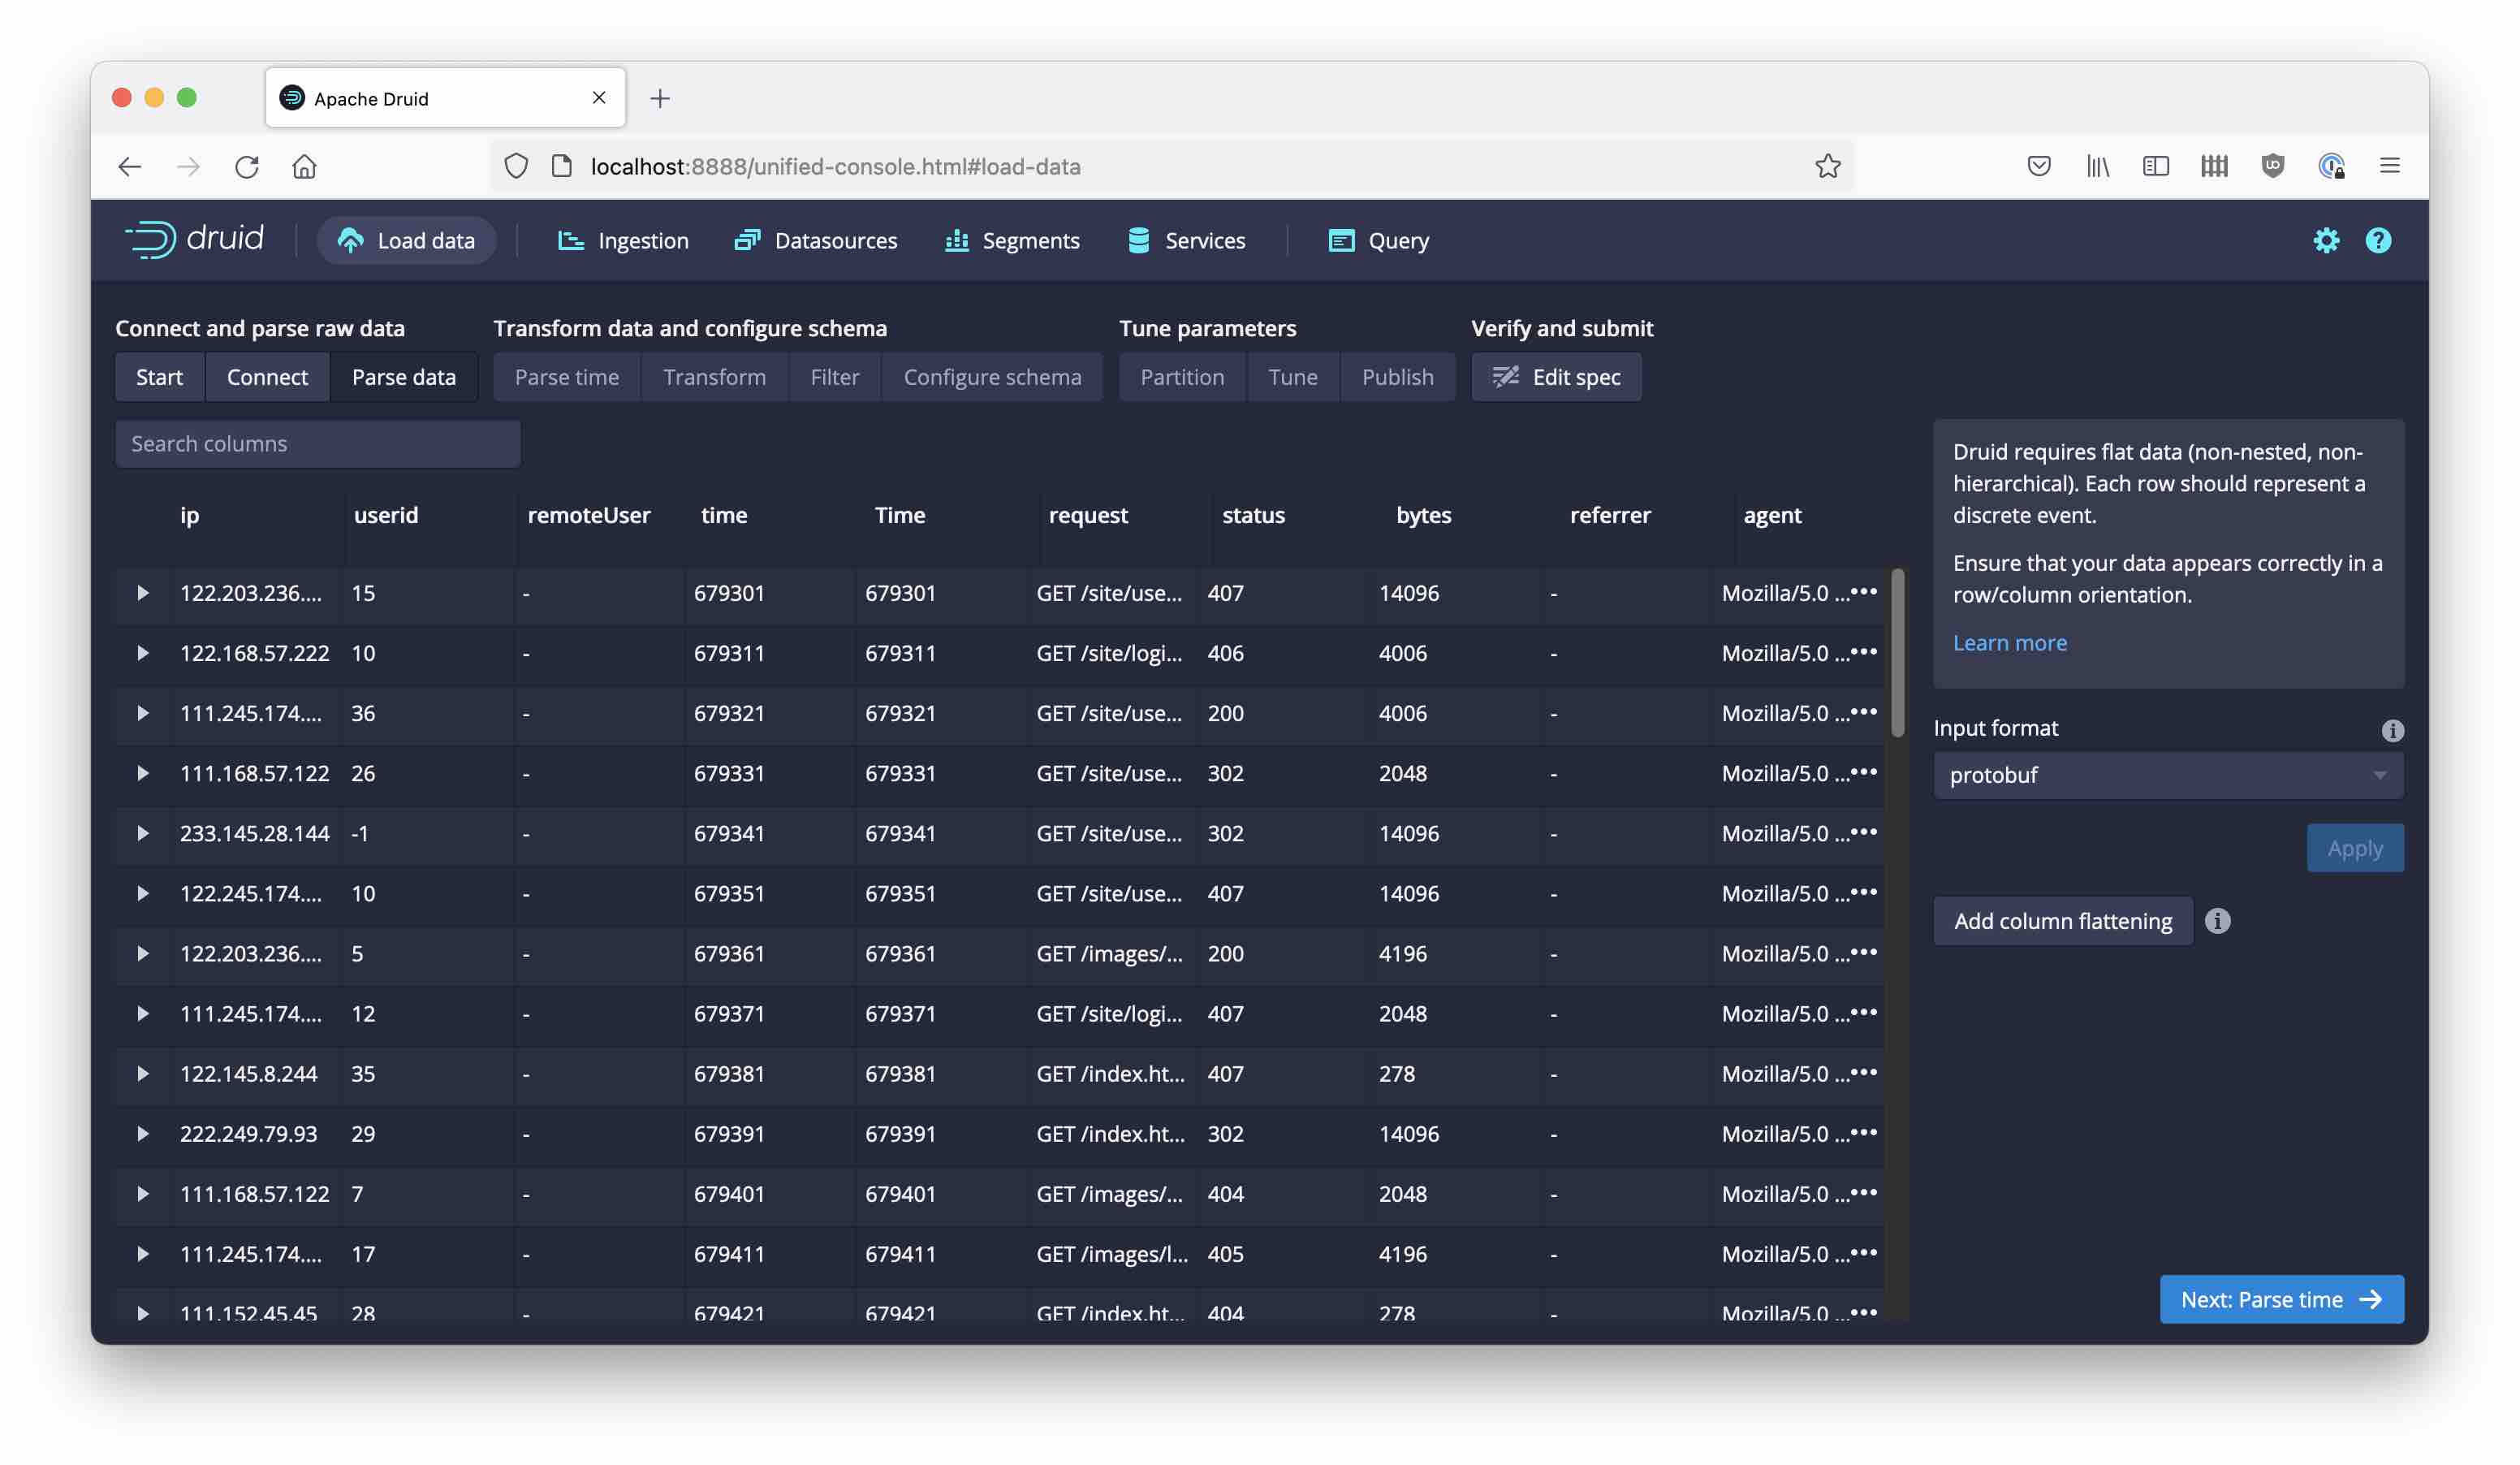Image resolution: width=2520 pixels, height=1465 pixels.
Task: Go to the Datasources section
Action: pyautogui.click(x=816, y=240)
